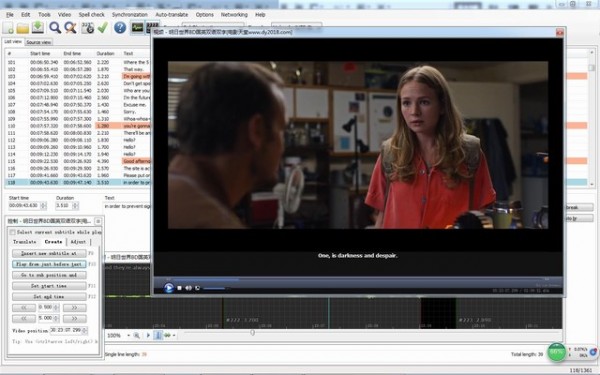Viewport: 600px width, 375px height.
Task: Expand the dropdown beside green arrows icon
Action: click(x=174, y=336)
